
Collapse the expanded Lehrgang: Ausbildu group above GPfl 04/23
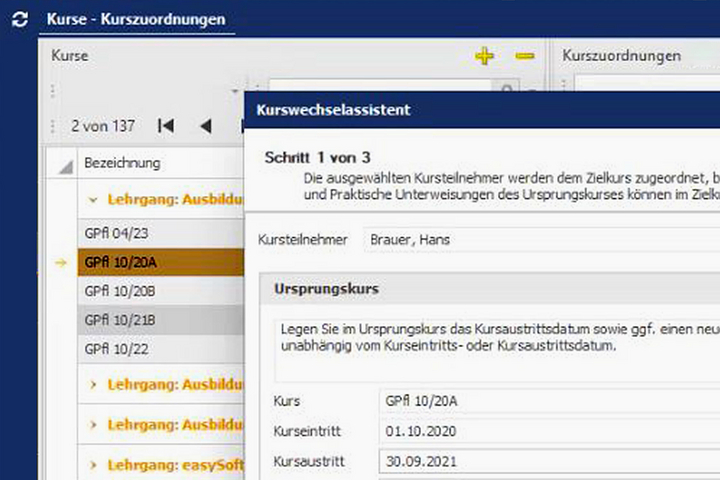tap(93, 200)
